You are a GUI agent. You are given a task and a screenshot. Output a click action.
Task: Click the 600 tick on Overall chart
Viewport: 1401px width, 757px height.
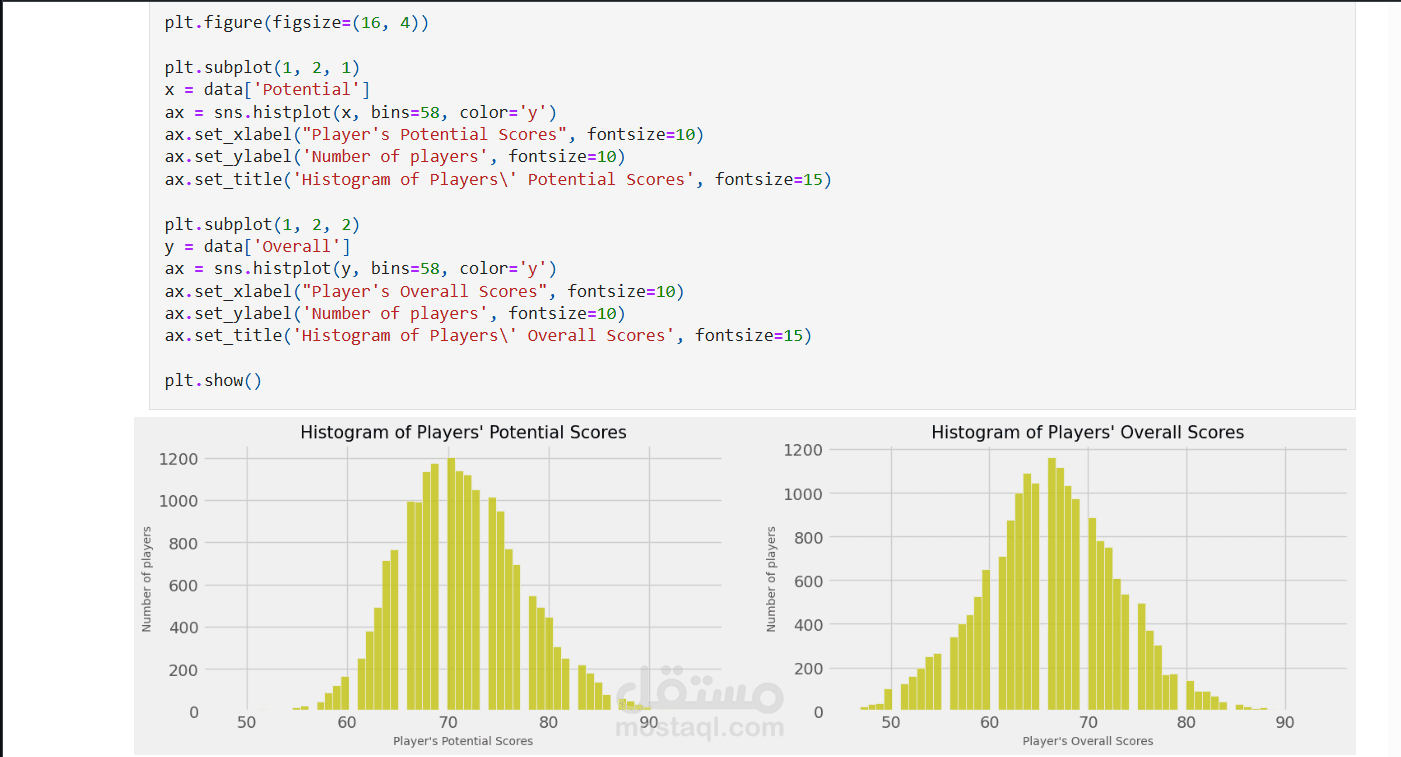[807, 581]
